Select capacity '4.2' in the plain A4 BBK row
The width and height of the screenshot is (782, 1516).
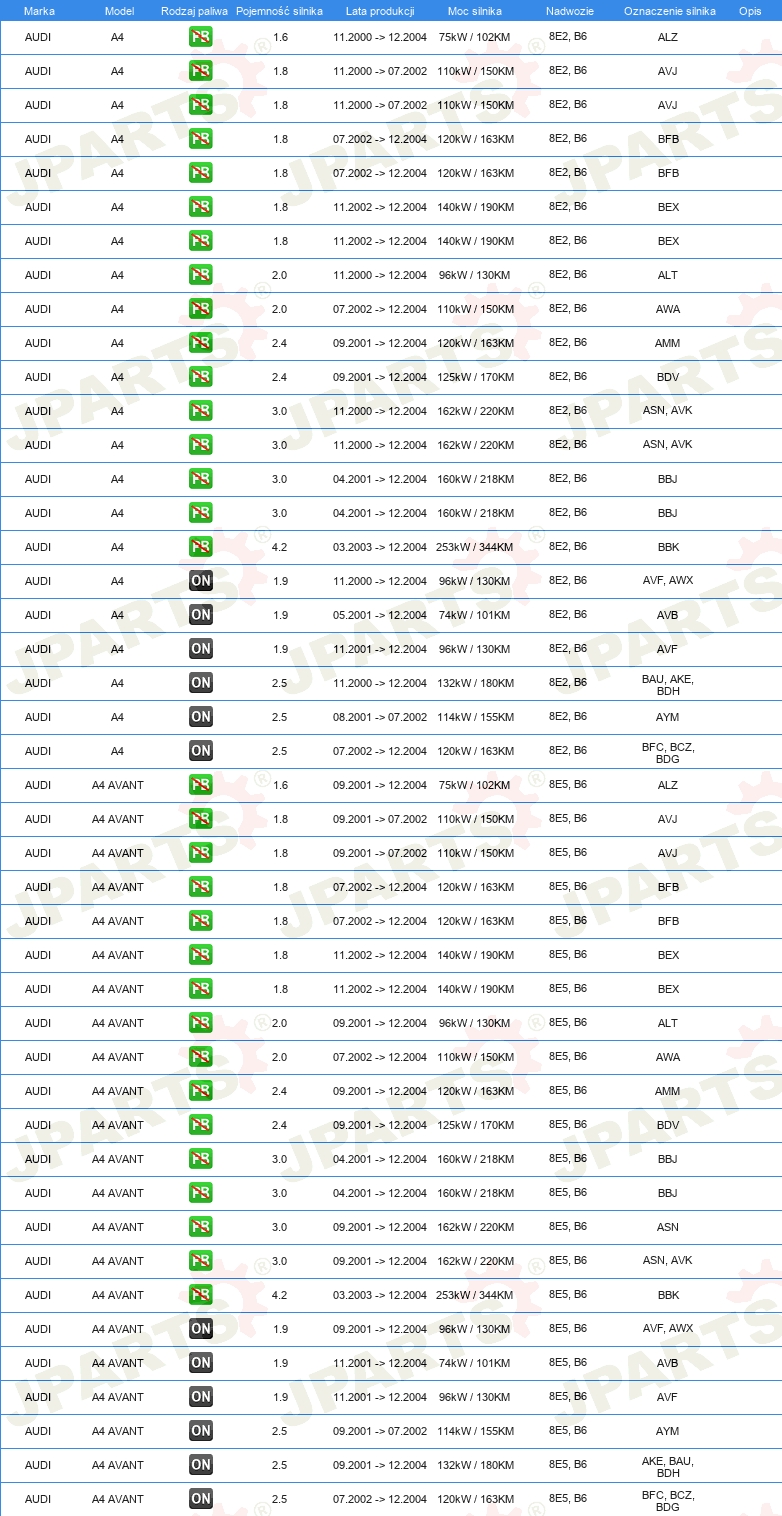point(280,548)
